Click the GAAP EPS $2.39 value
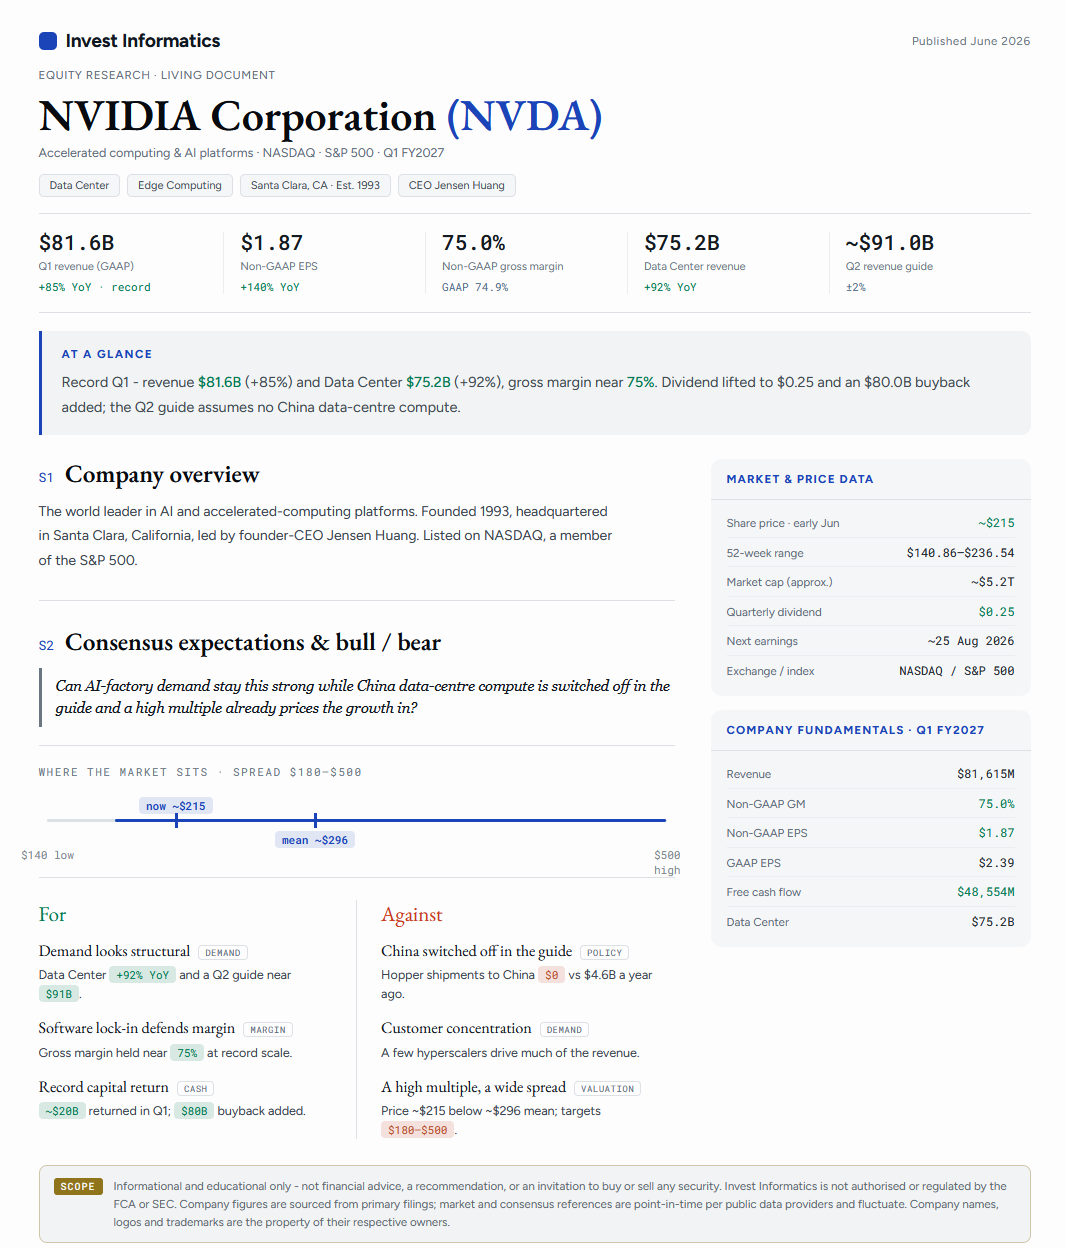Image resolution: width=1066 pixels, height=1248 pixels. (x=996, y=863)
